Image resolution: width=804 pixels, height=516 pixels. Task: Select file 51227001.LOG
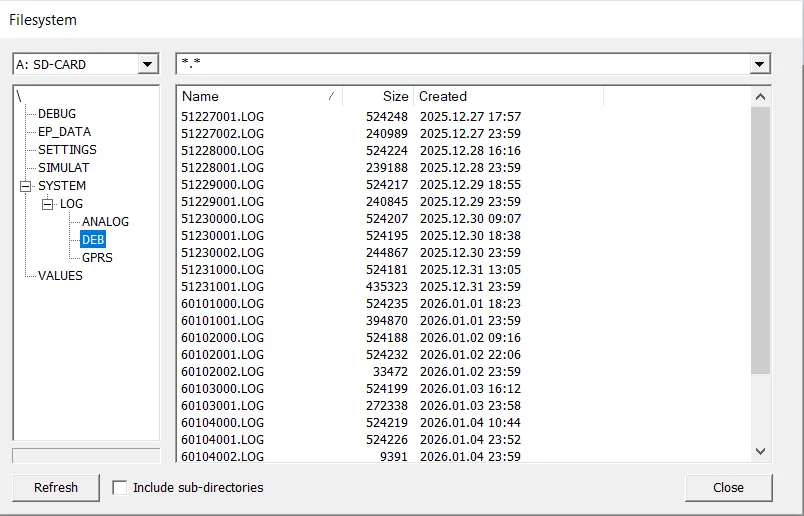pos(223,116)
